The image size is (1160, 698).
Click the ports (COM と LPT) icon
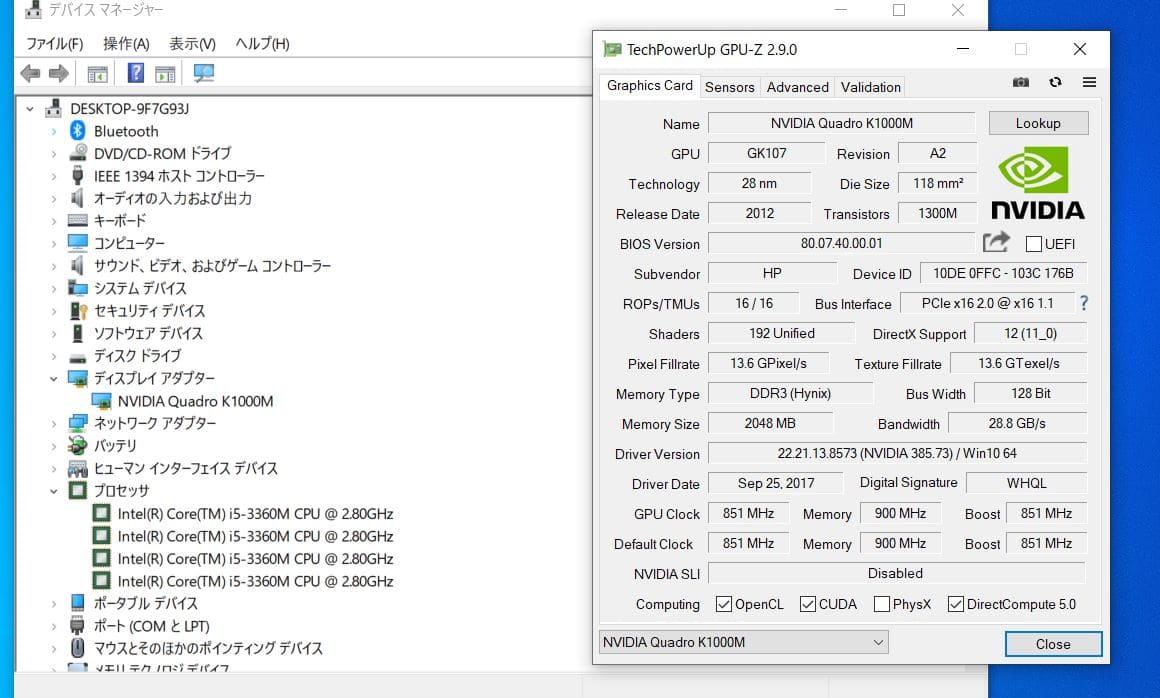click(78, 626)
